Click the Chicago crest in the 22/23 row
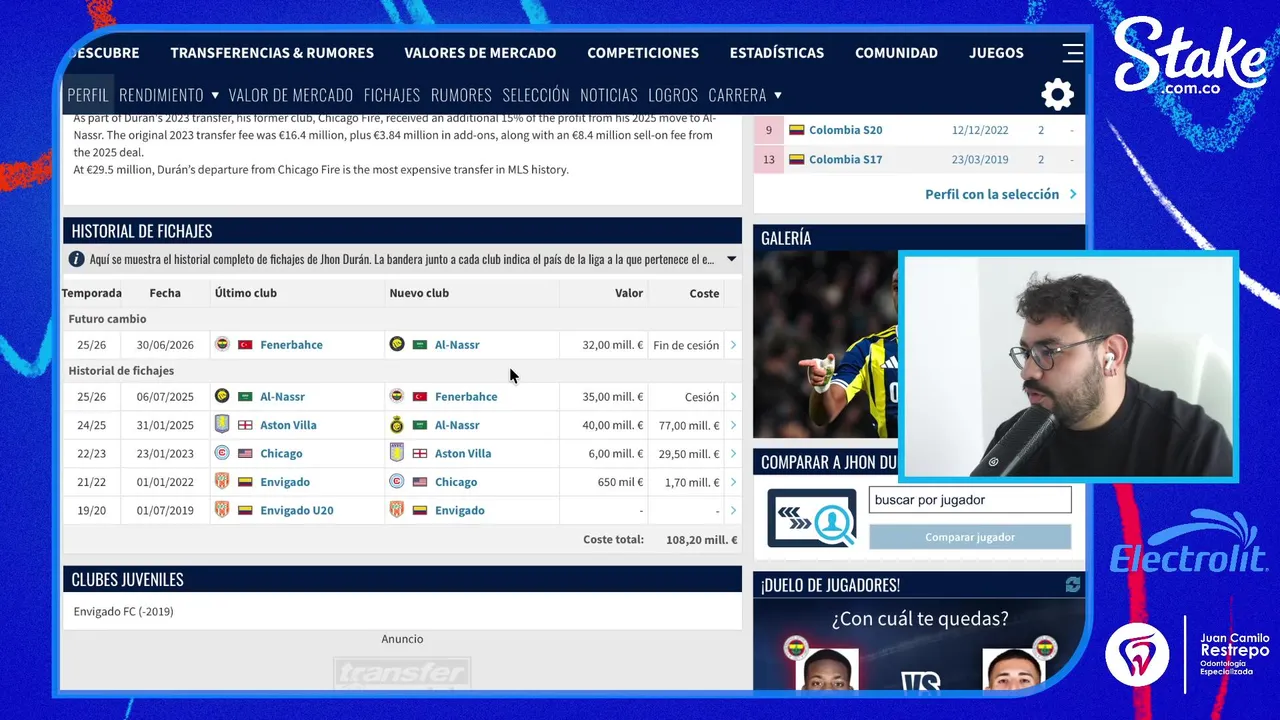Image resolution: width=1280 pixels, height=720 pixels. pyautogui.click(x=222, y=453)
